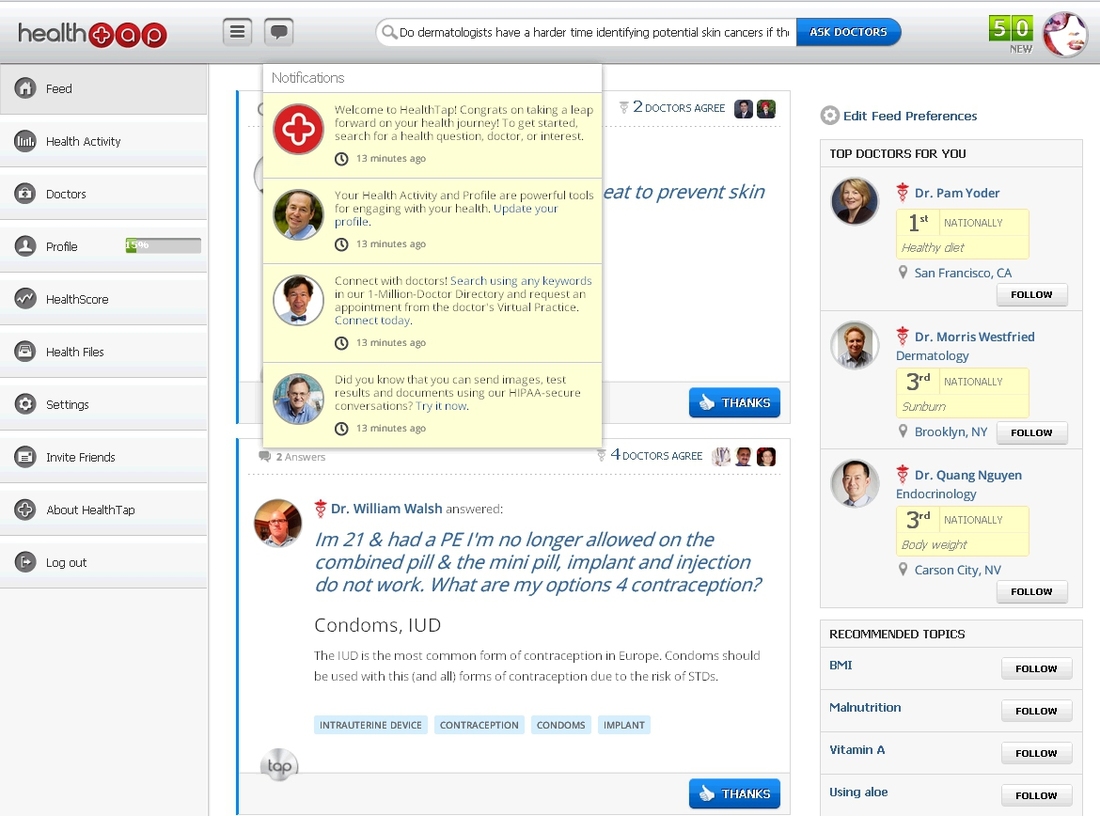Open Dr. William Walsh's profile link
This screenshot has width=1100, height=816.
pos(387,508)
